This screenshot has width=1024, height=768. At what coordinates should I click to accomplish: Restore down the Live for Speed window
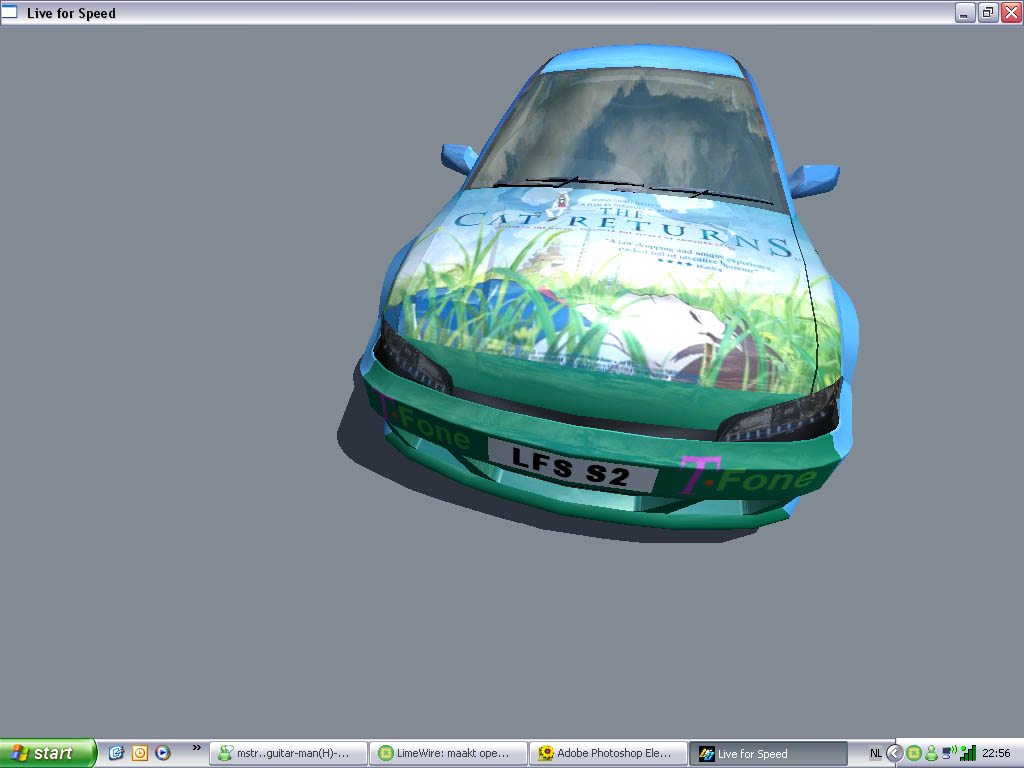coord(988,12)
